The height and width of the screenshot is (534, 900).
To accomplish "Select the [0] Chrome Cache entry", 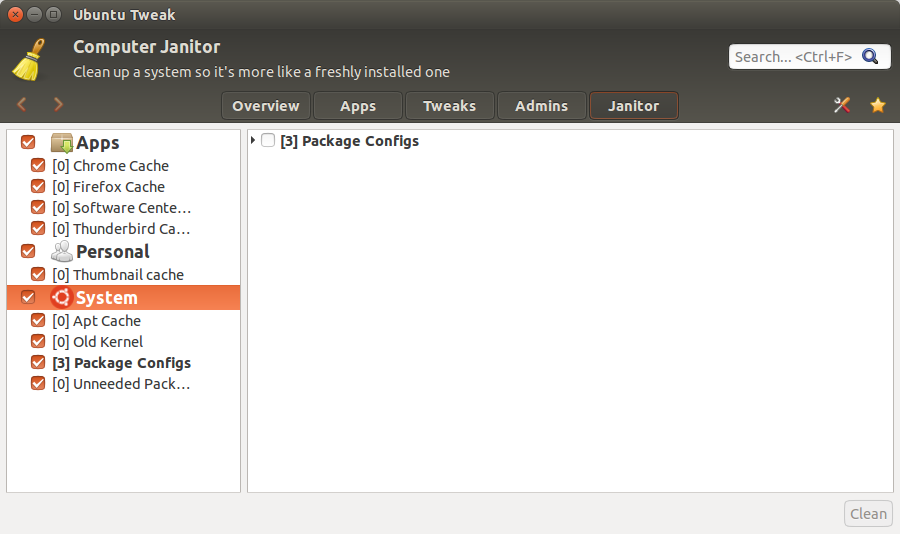I will [110, 166].
